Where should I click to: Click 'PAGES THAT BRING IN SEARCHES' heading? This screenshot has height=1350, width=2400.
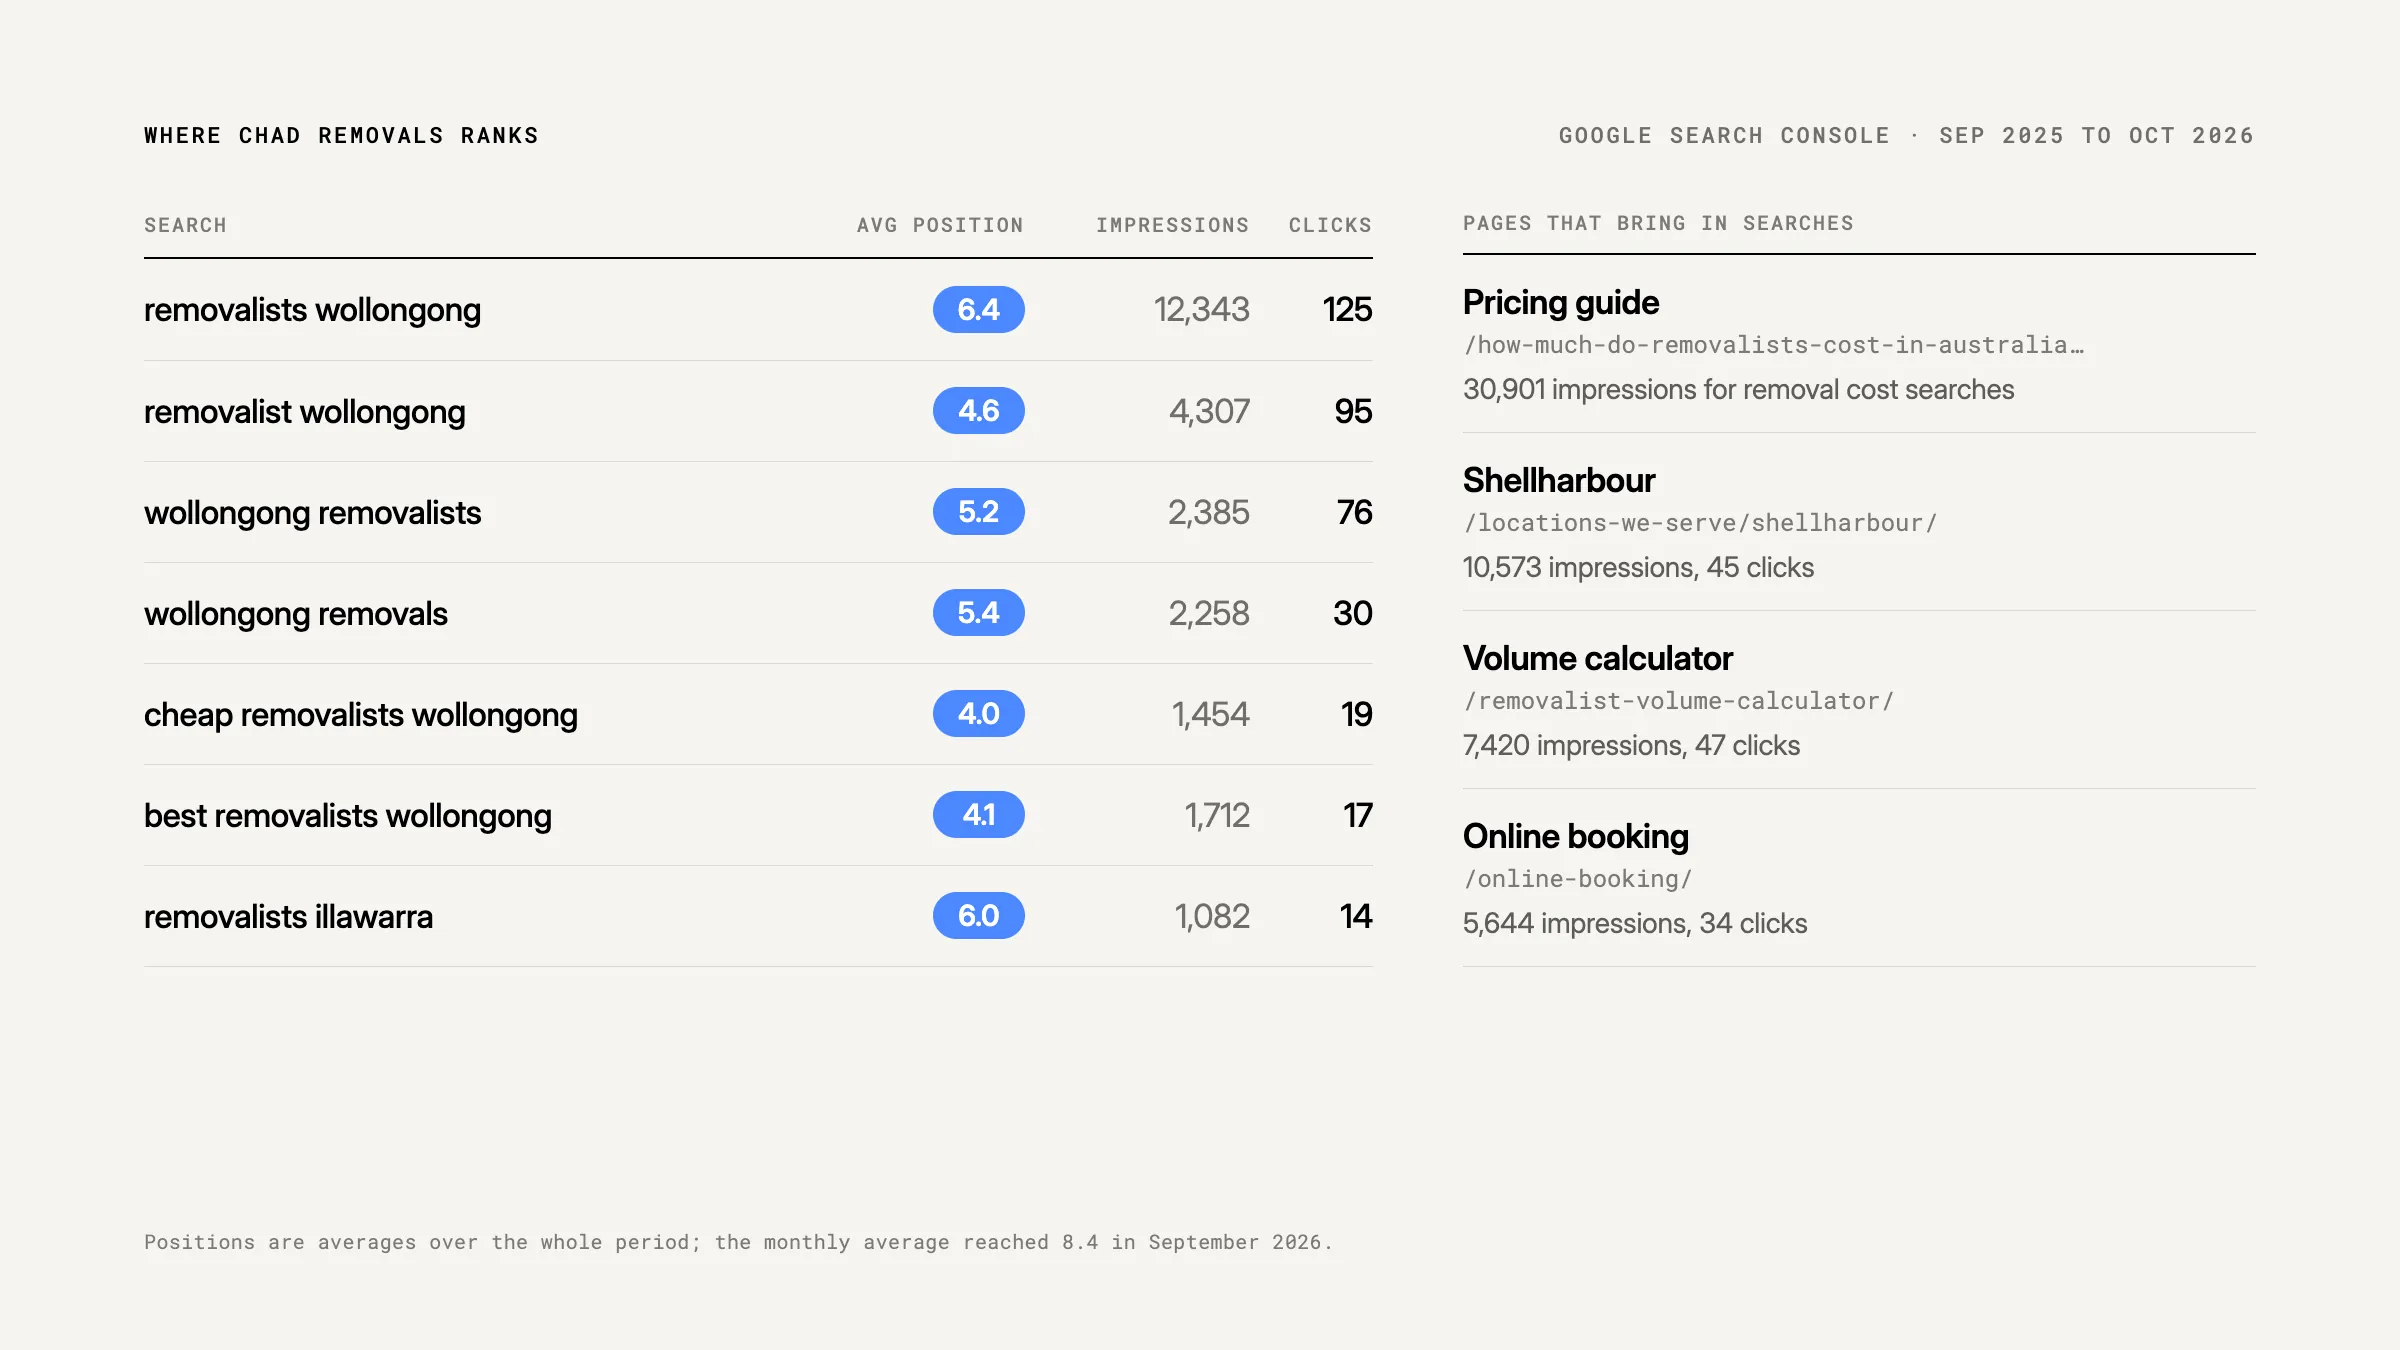coord(1658,223)
